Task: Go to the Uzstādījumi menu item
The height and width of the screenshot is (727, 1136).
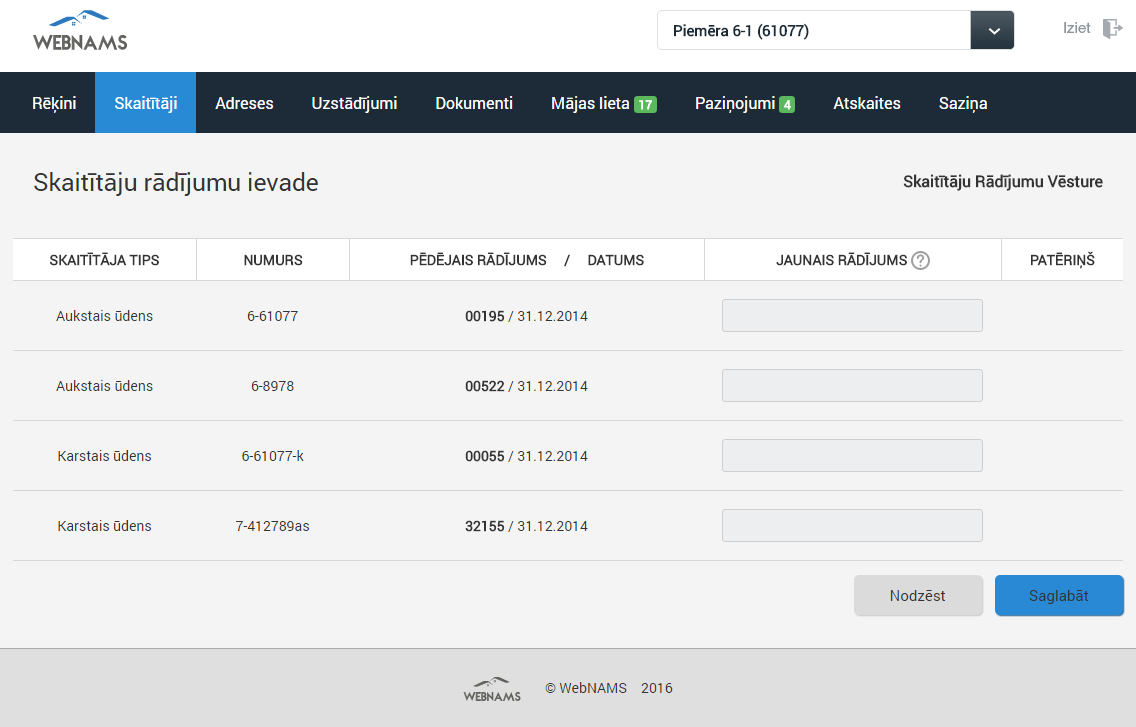Action: (x=354, y=103)
